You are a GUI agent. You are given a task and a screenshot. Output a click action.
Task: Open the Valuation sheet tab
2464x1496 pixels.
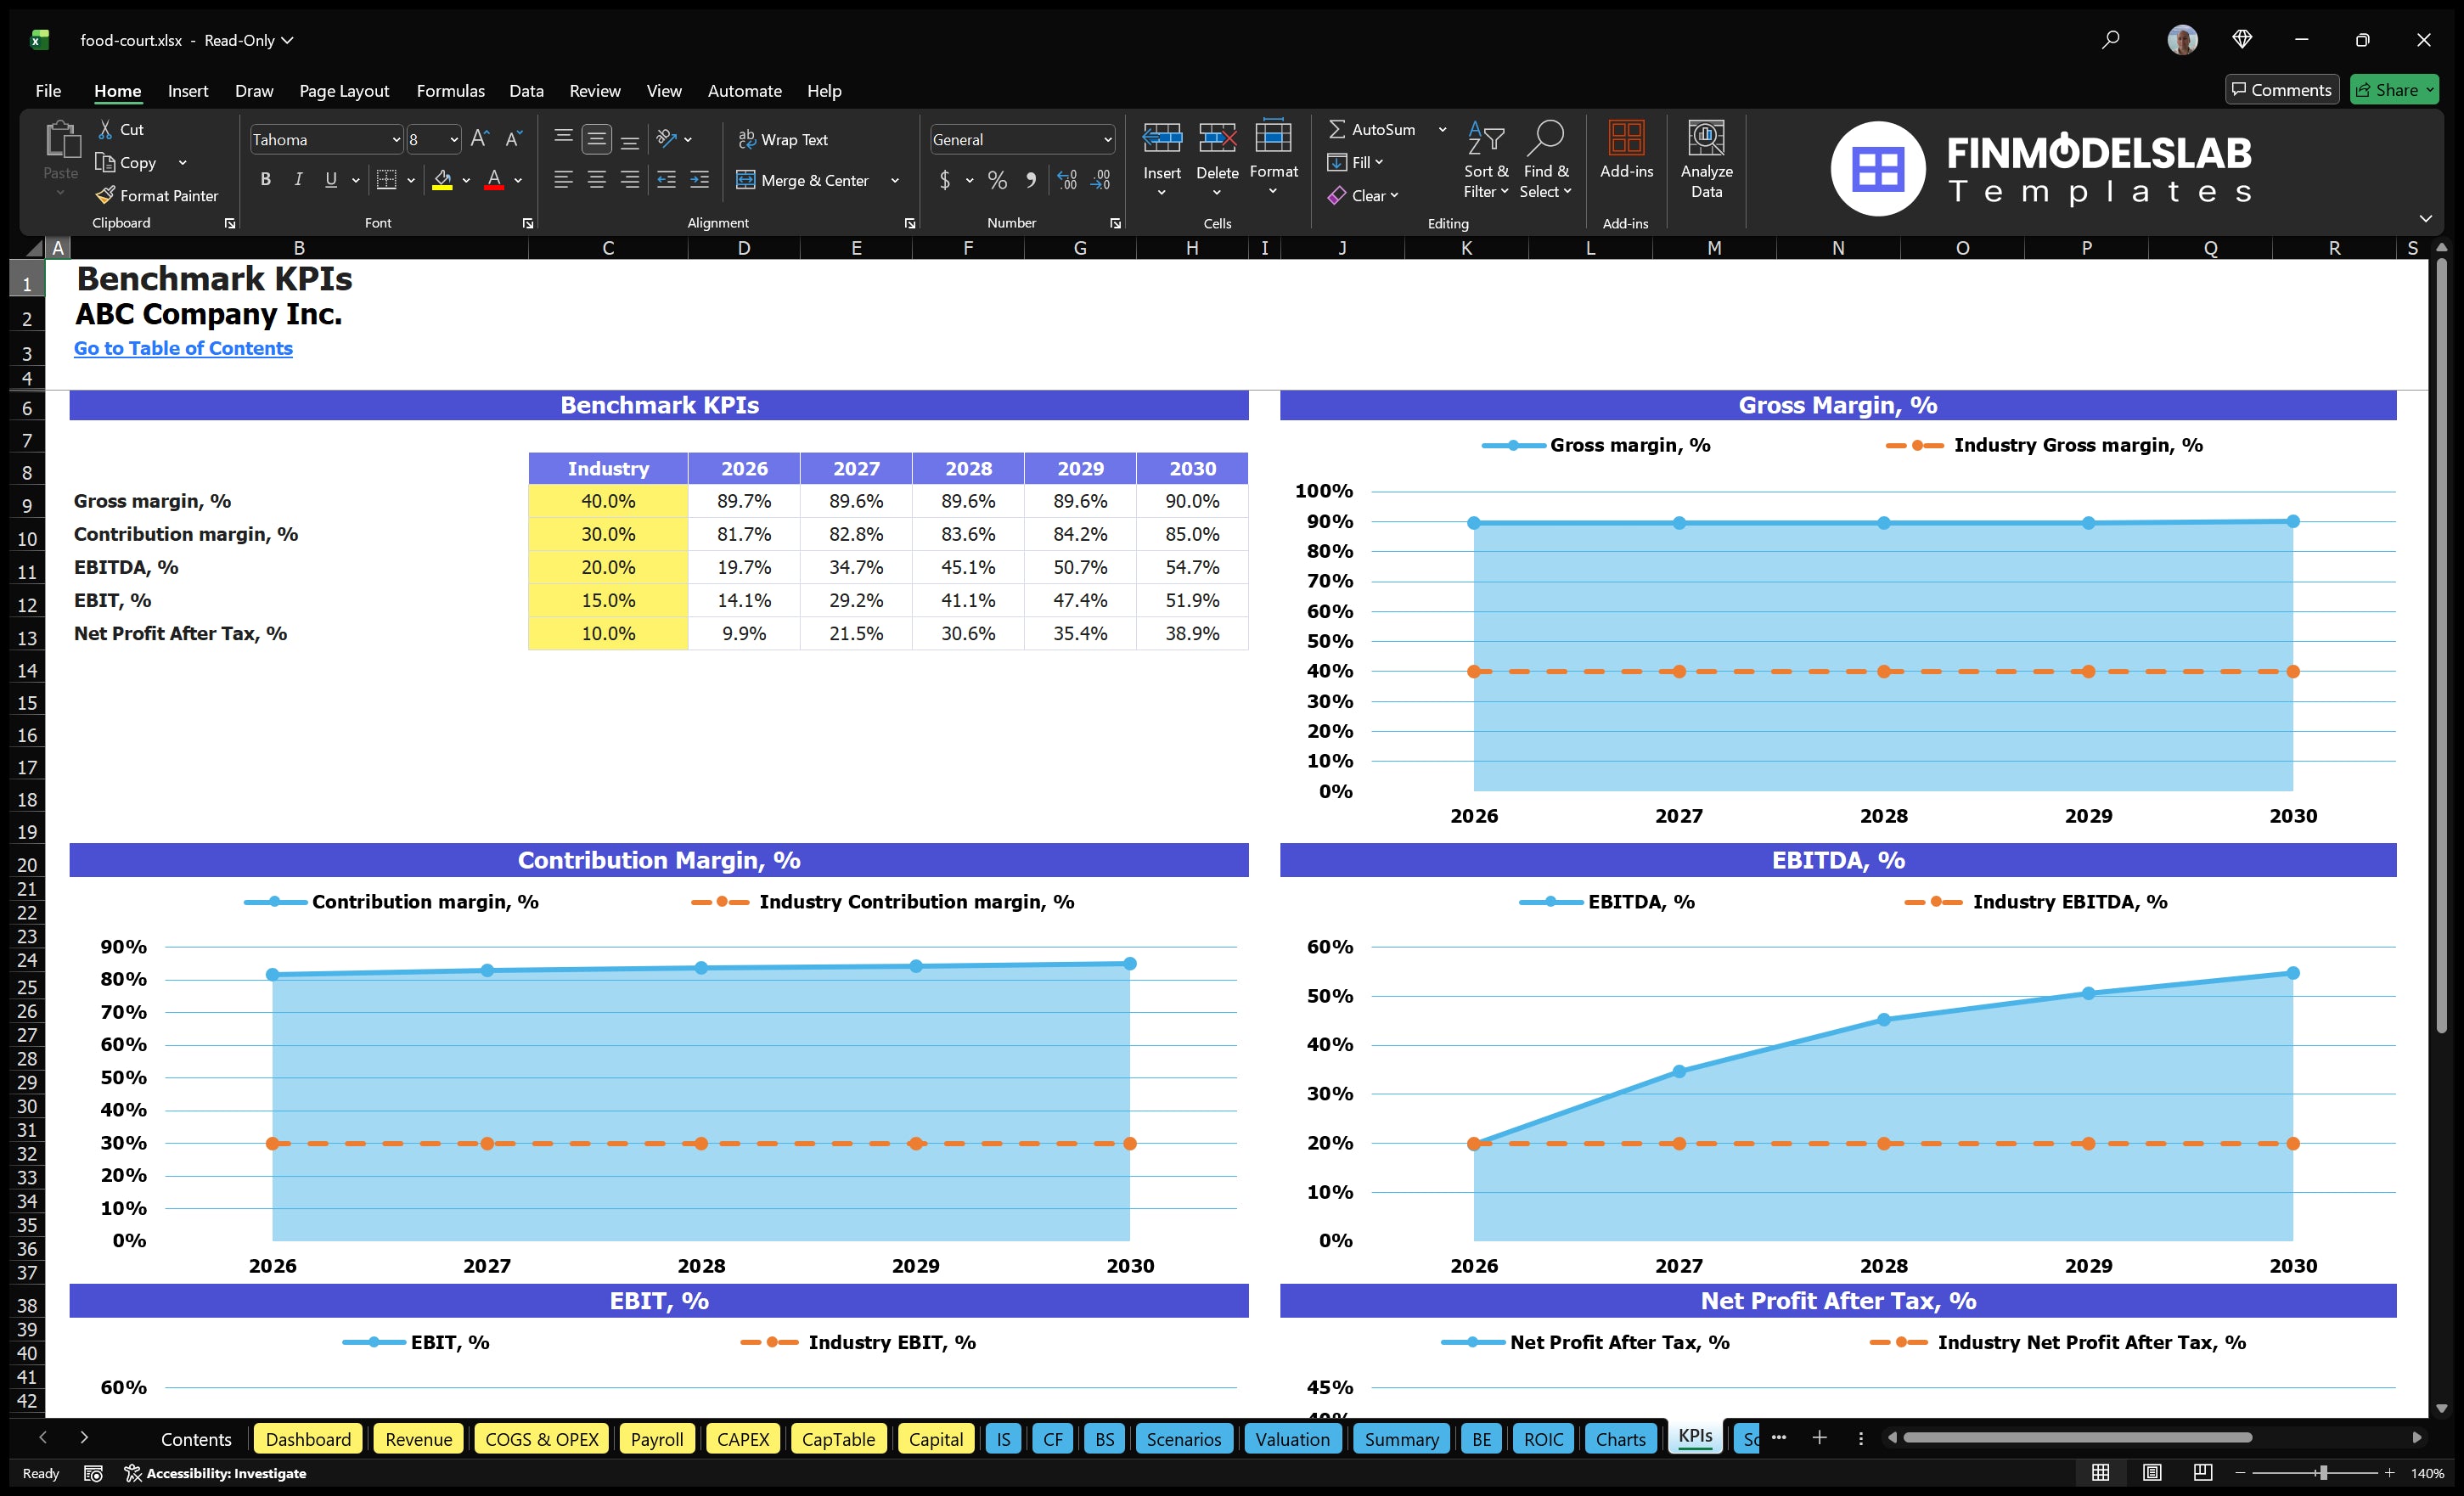click(x=1292, y=1439)
